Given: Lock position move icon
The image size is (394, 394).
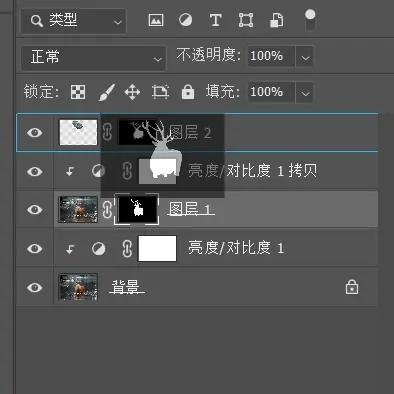Looking at the screenshot, I should click(x=132, y=92).
